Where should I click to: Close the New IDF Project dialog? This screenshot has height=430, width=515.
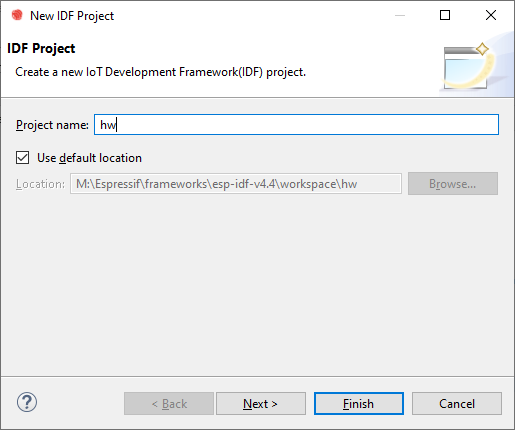[x=491, y=15]
